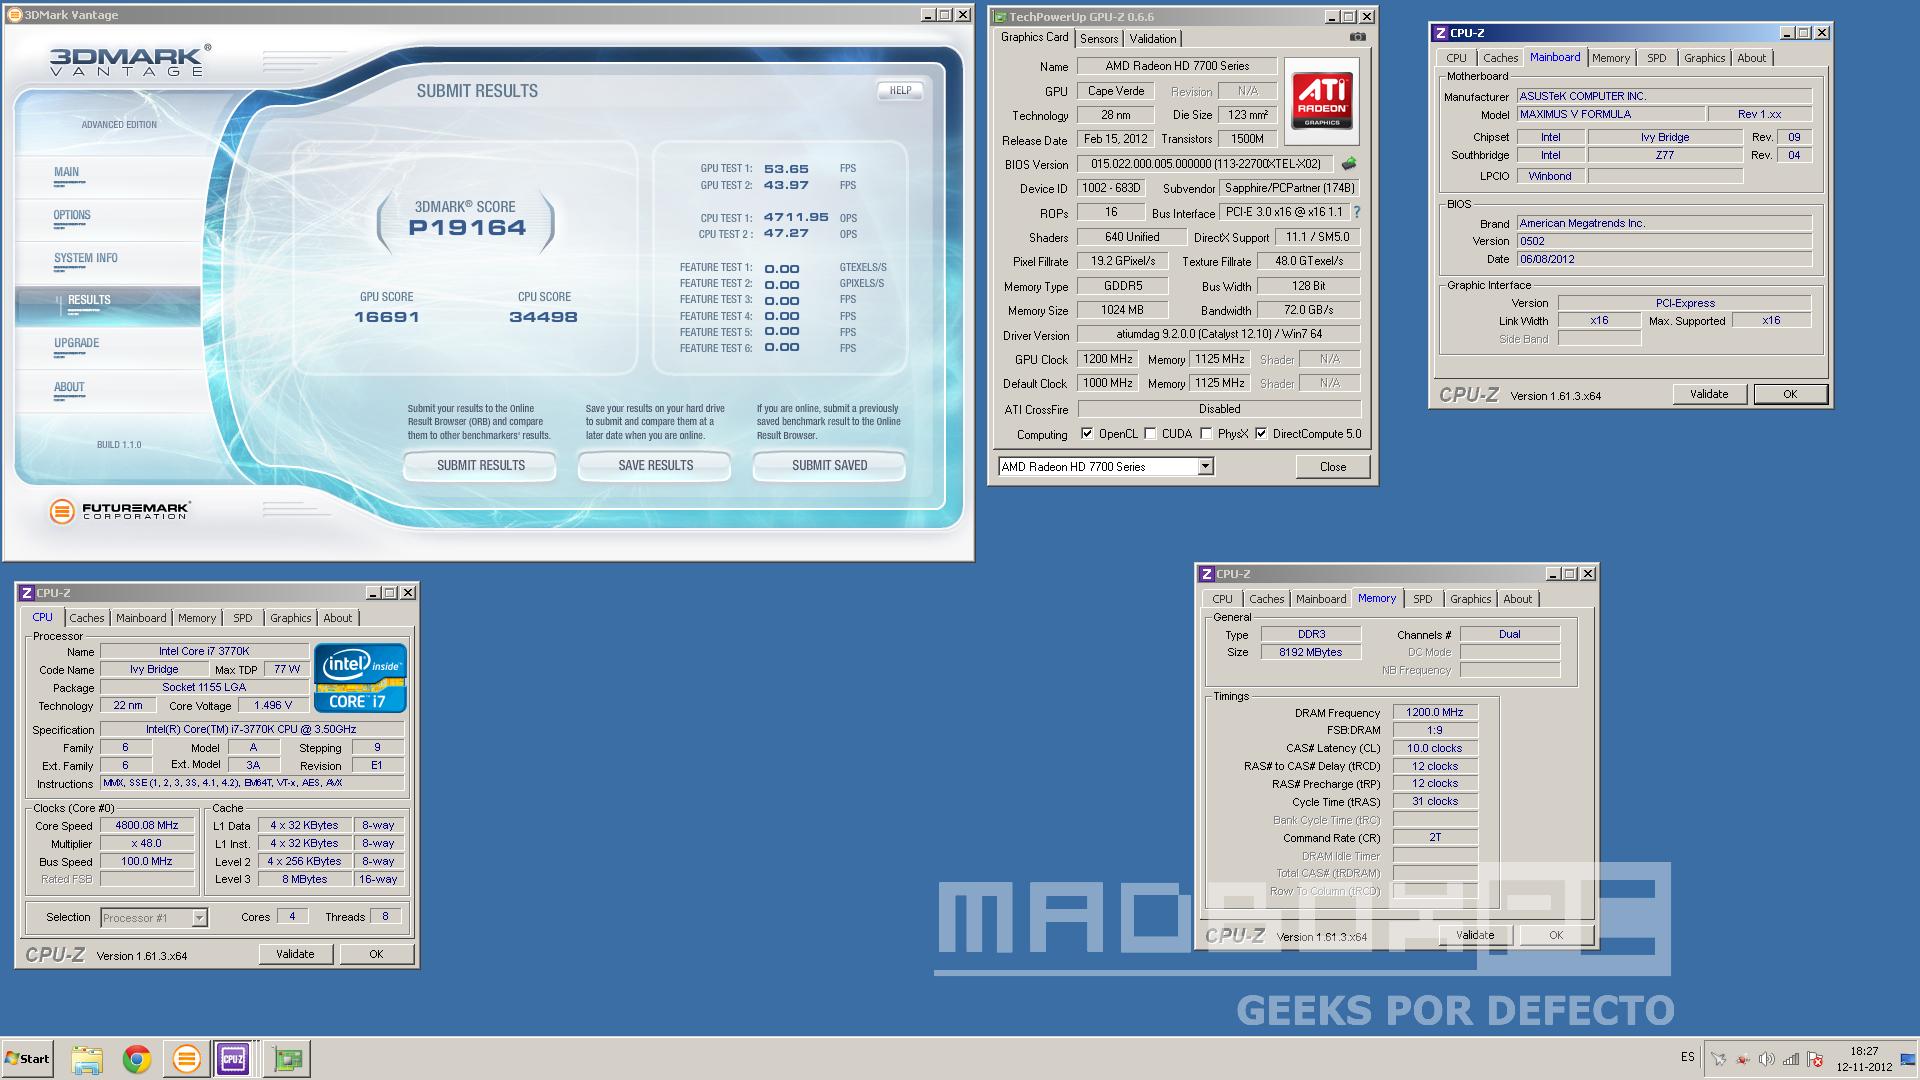This screenshot has width=1920, height=1080.
Task: Open the Validation tab in GPU-Z
Action: coord(1153,39)
